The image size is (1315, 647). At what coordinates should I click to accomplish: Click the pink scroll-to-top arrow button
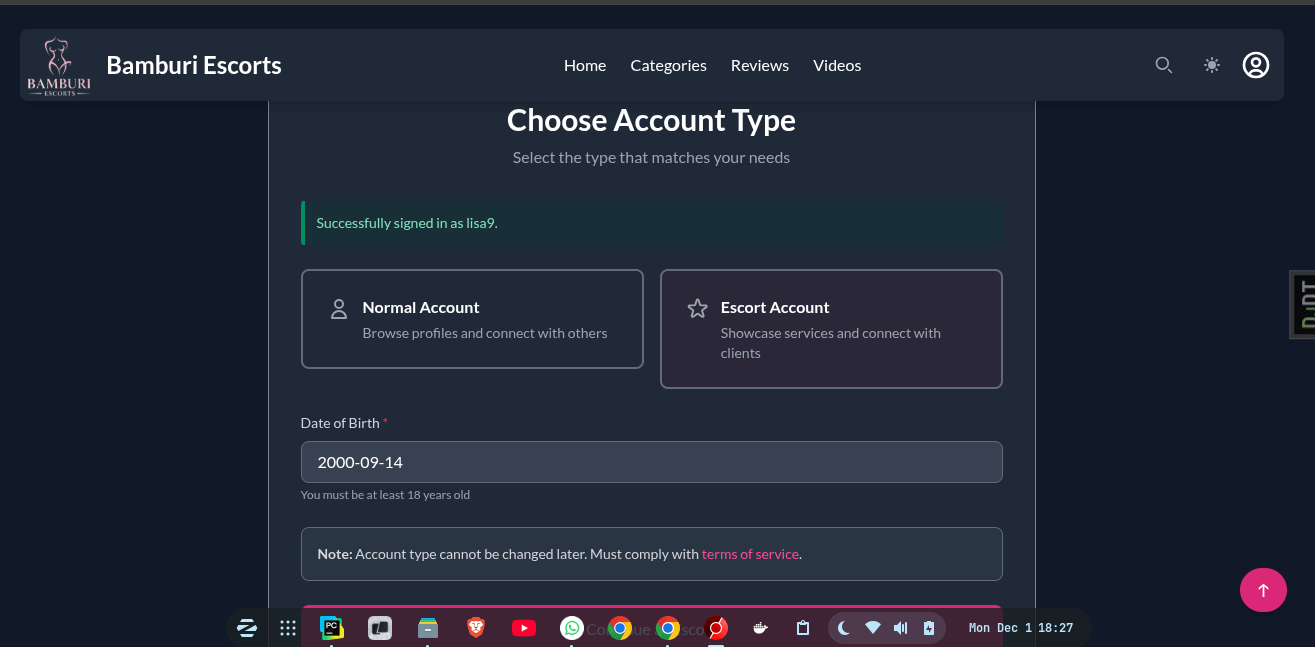click(1263, 590)
